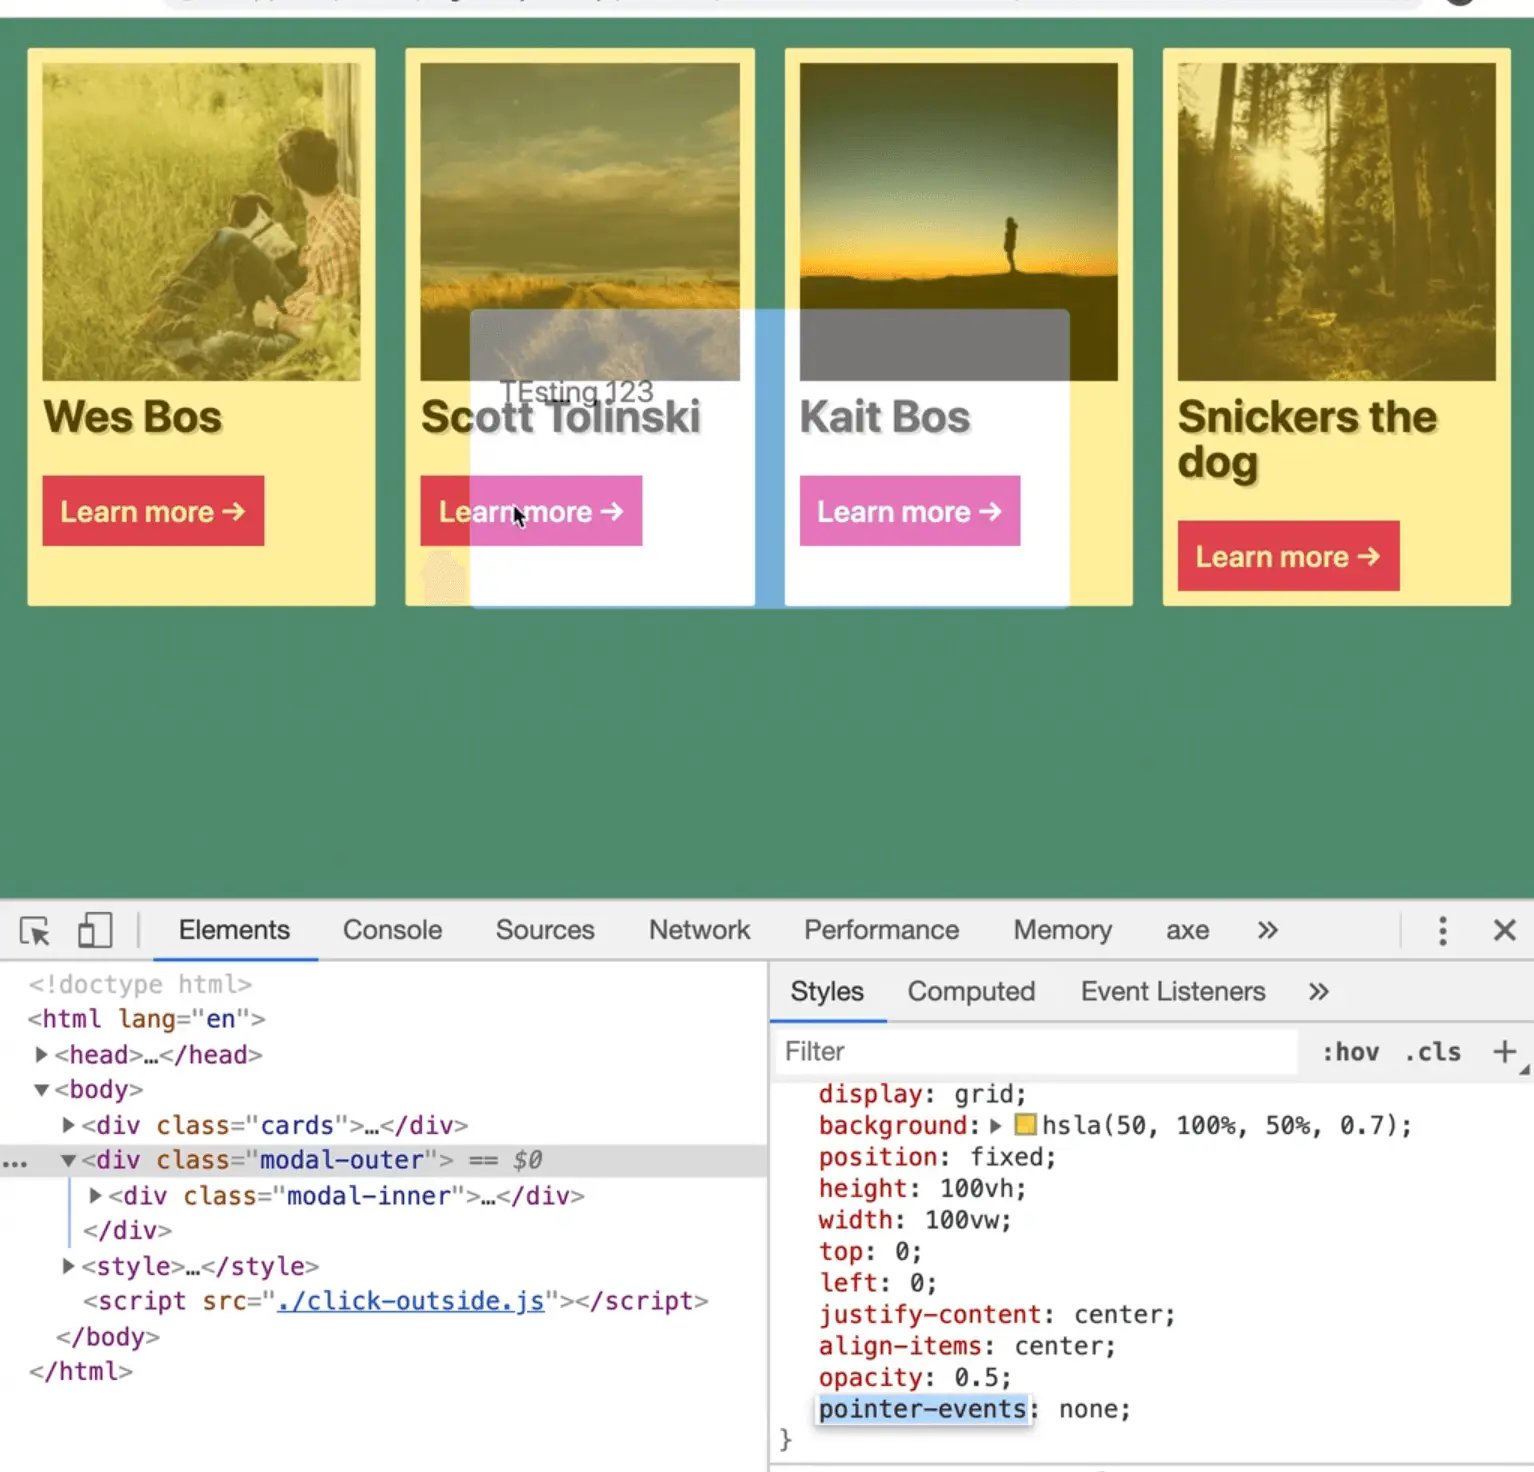Image resolution: width=1534 pixels, height=1472 pixels.
Task: Show more DevTools tabs chevron
Action: click(1267, 931)
